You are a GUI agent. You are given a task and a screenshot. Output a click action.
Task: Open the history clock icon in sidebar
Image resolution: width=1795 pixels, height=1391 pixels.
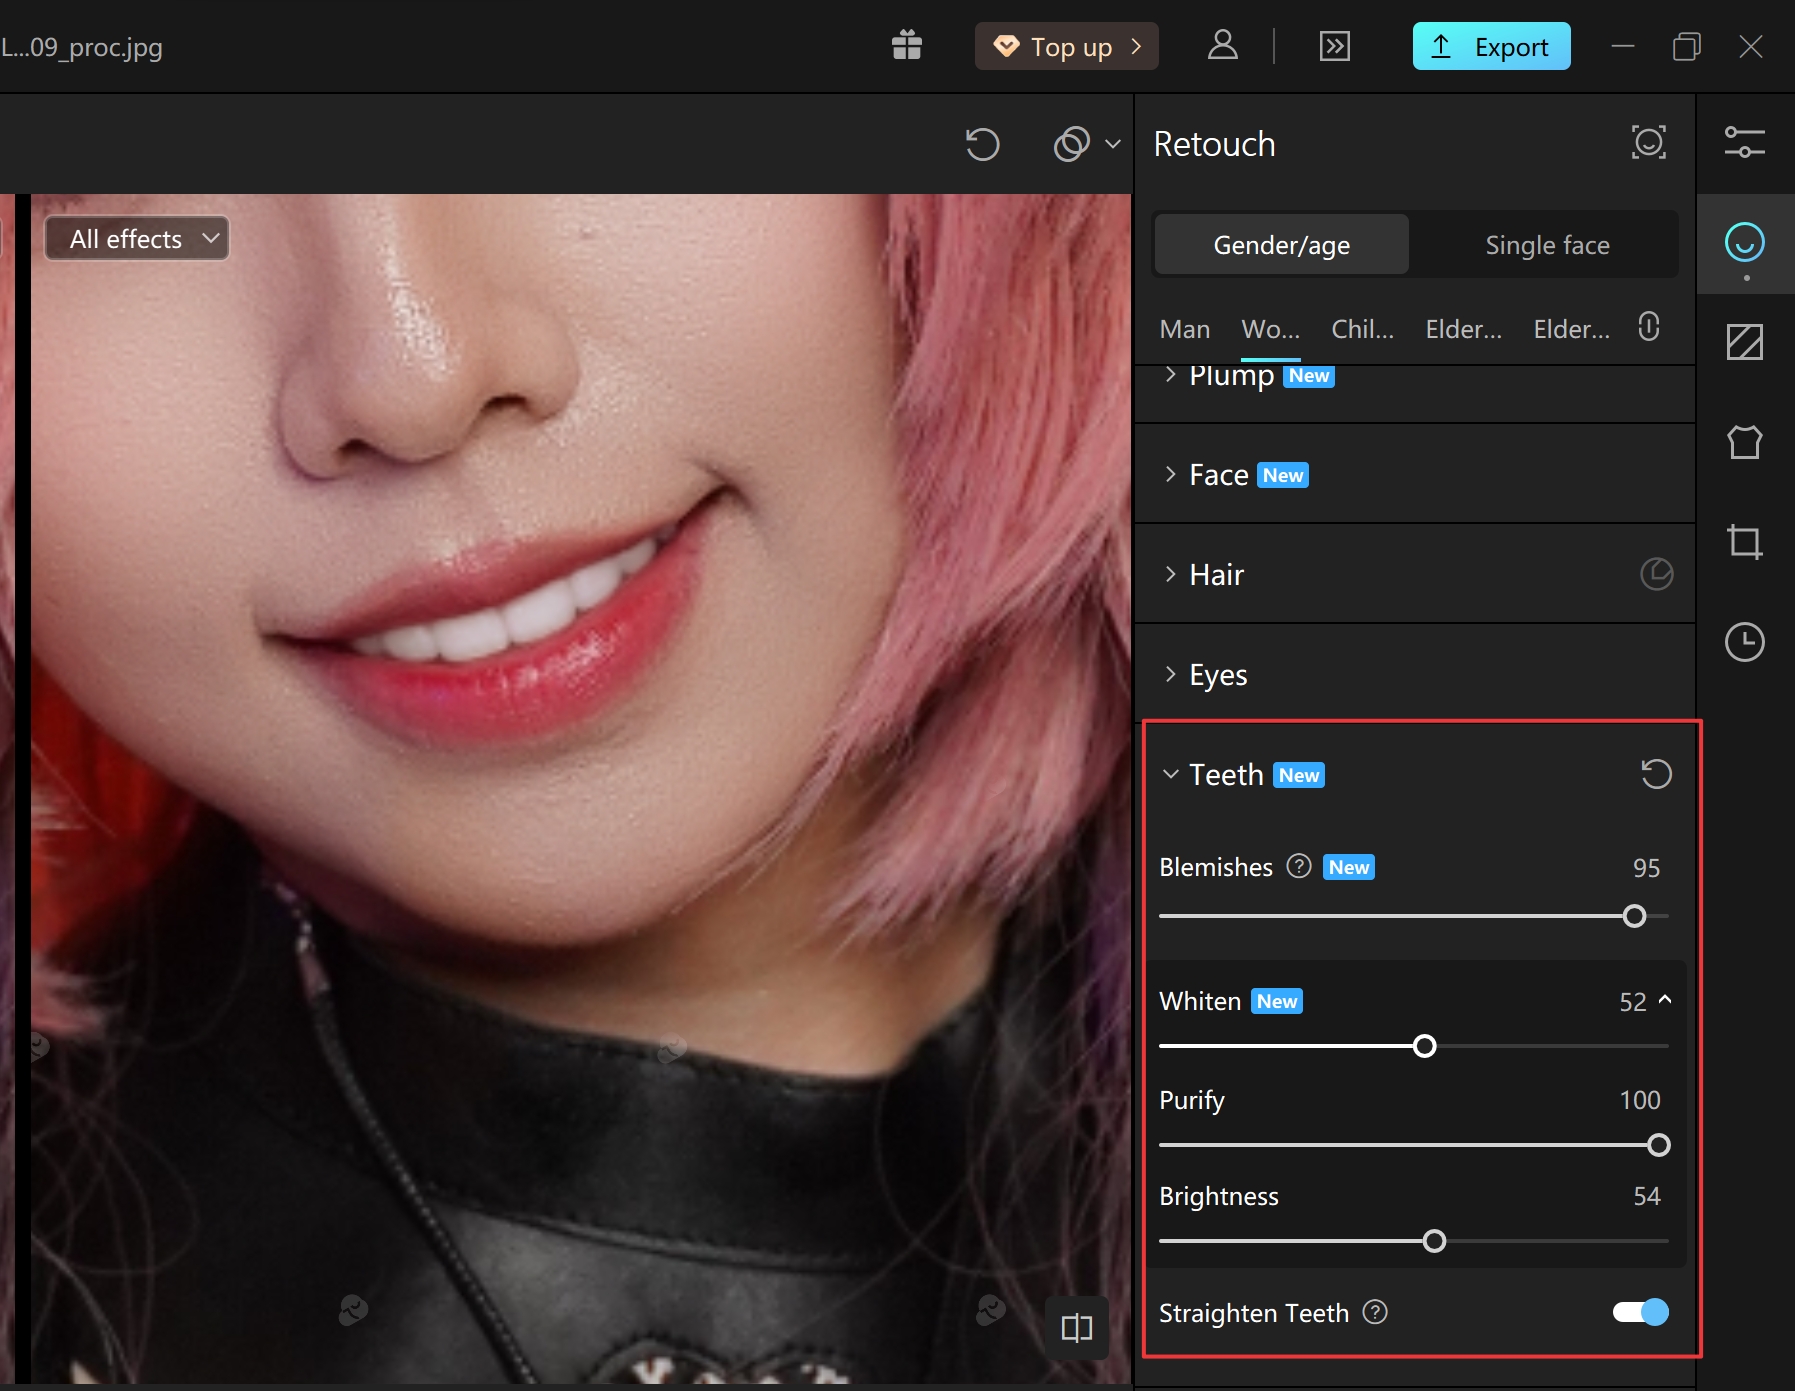pyautogui.click(x=1744, y=642)
